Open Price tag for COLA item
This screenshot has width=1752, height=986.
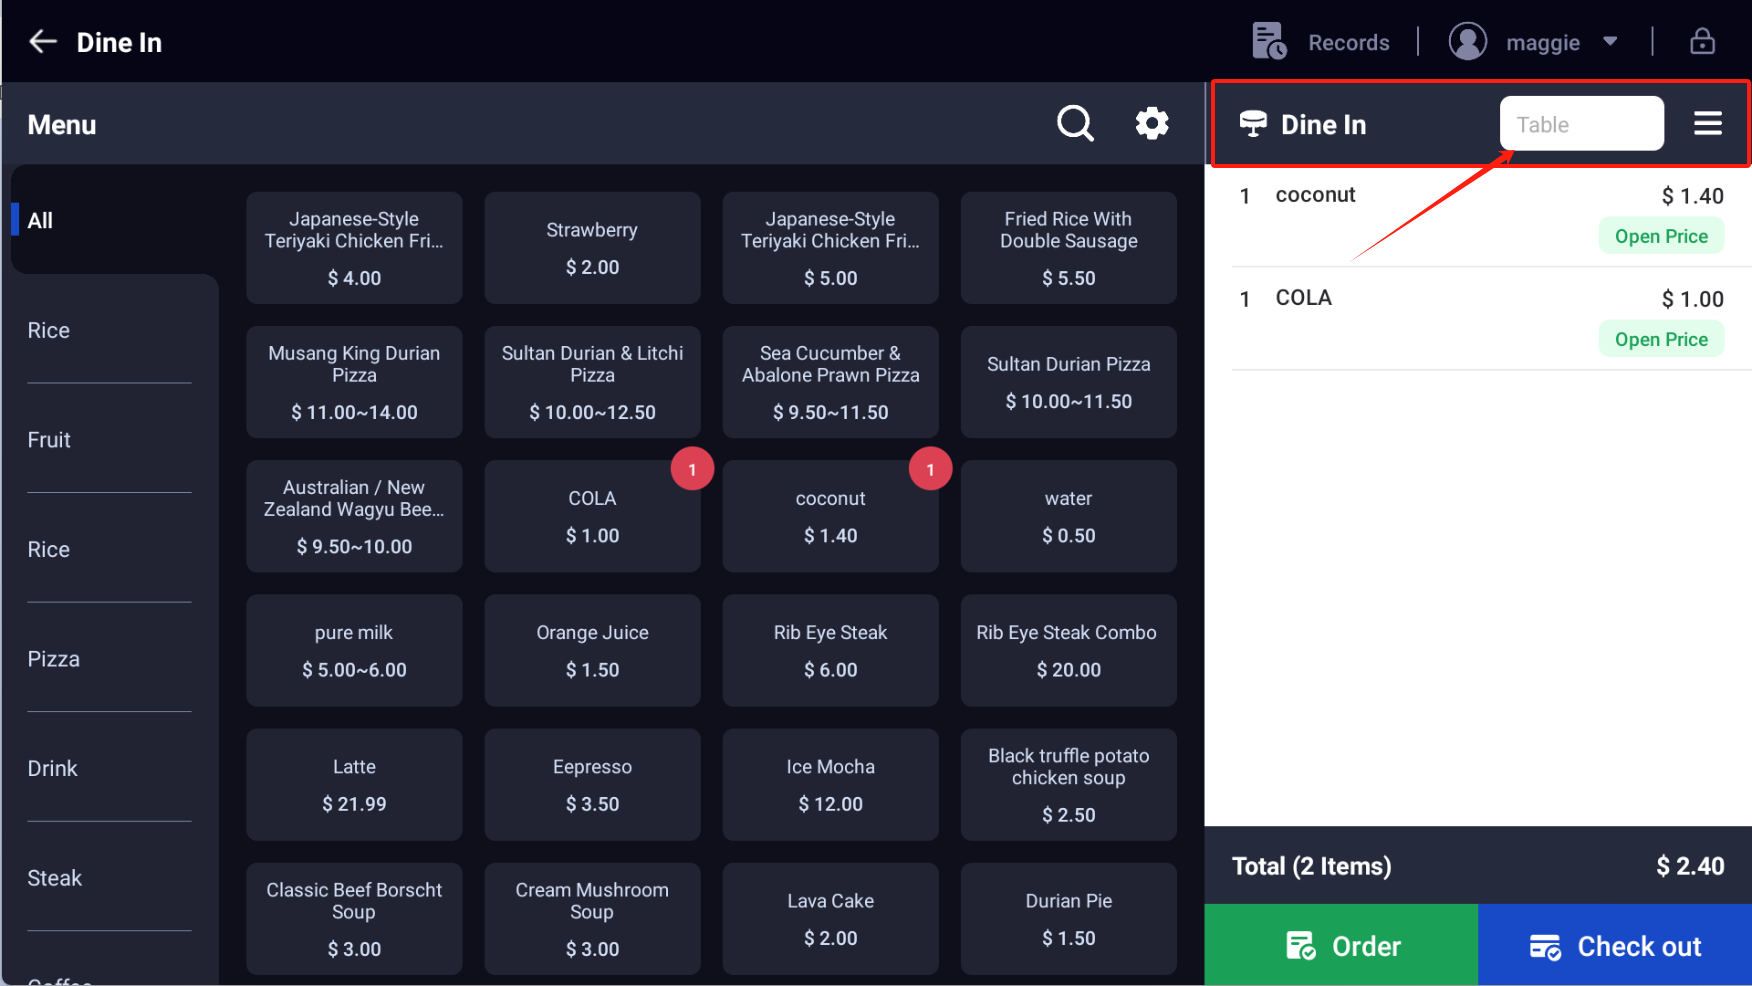pyautogui.click(x=1661, y=338)
